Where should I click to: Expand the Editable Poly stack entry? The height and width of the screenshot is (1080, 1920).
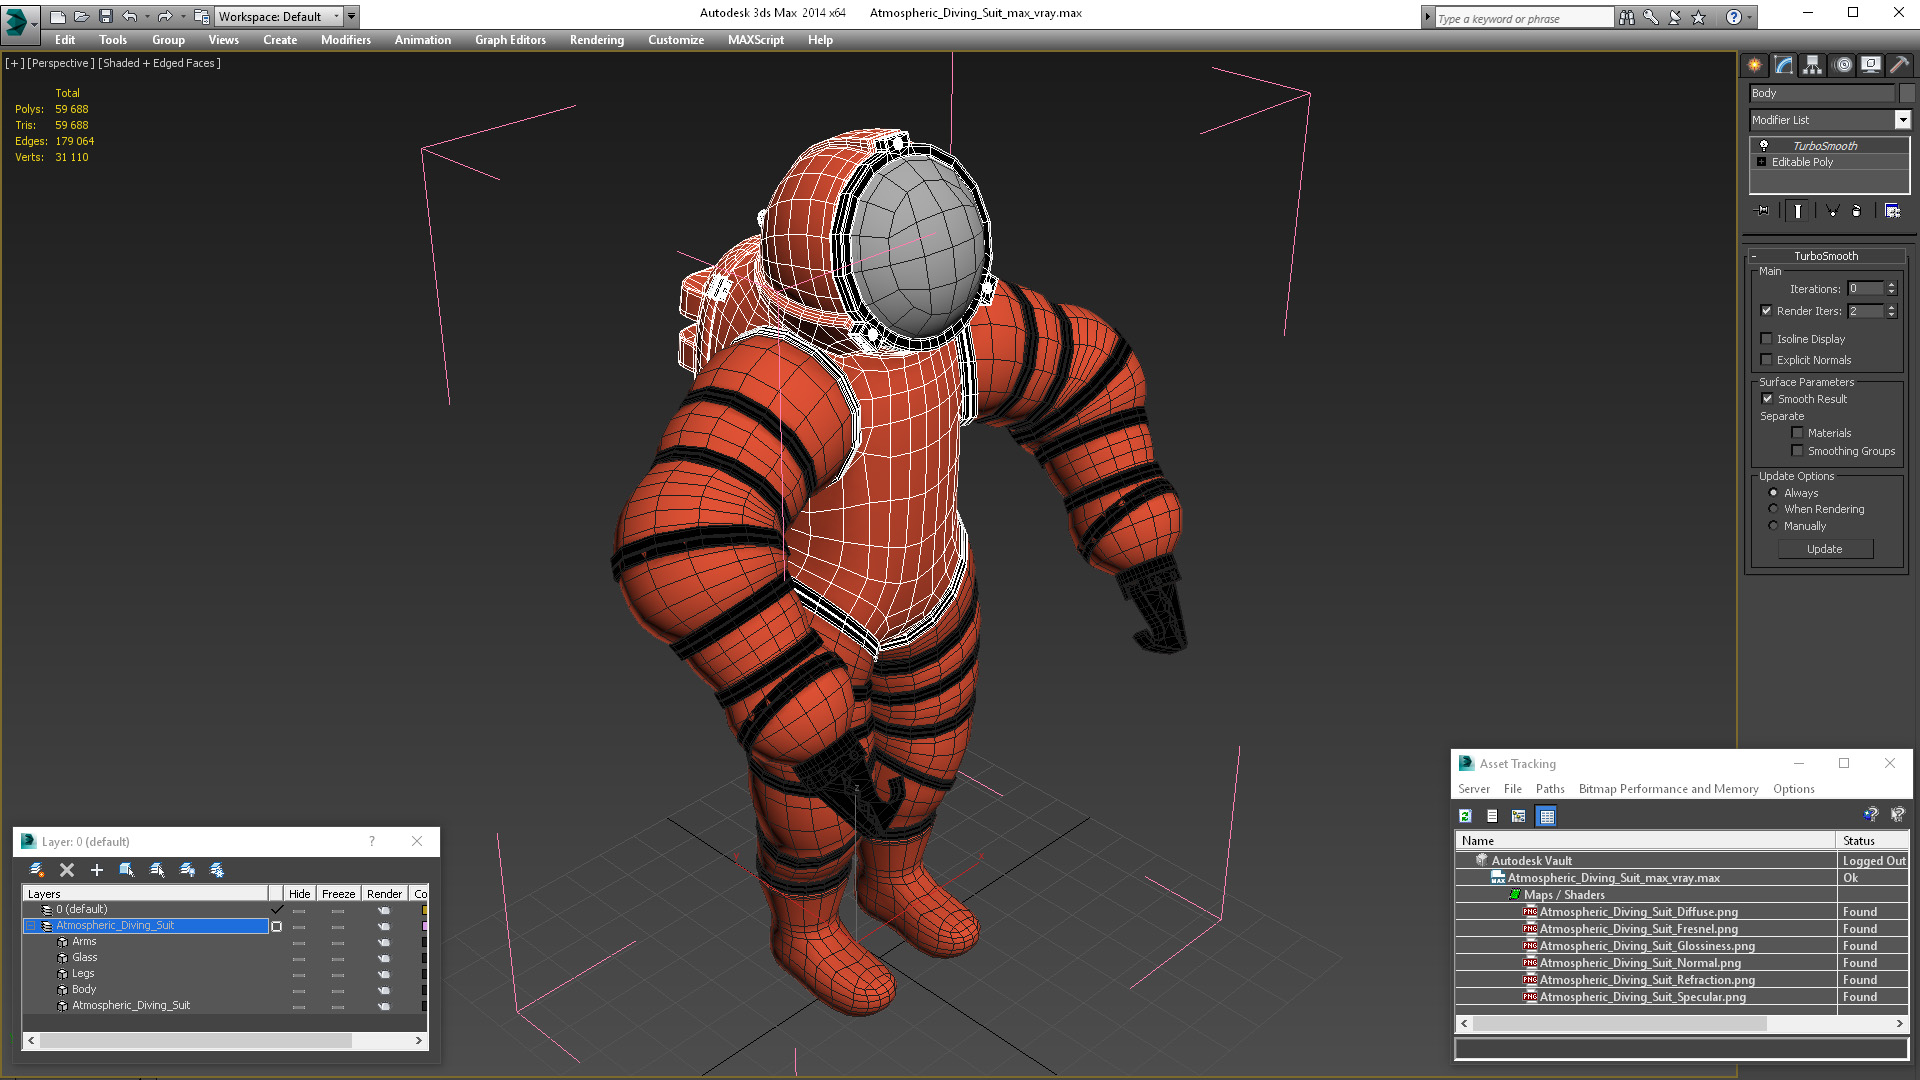(x=1762, y=162)
